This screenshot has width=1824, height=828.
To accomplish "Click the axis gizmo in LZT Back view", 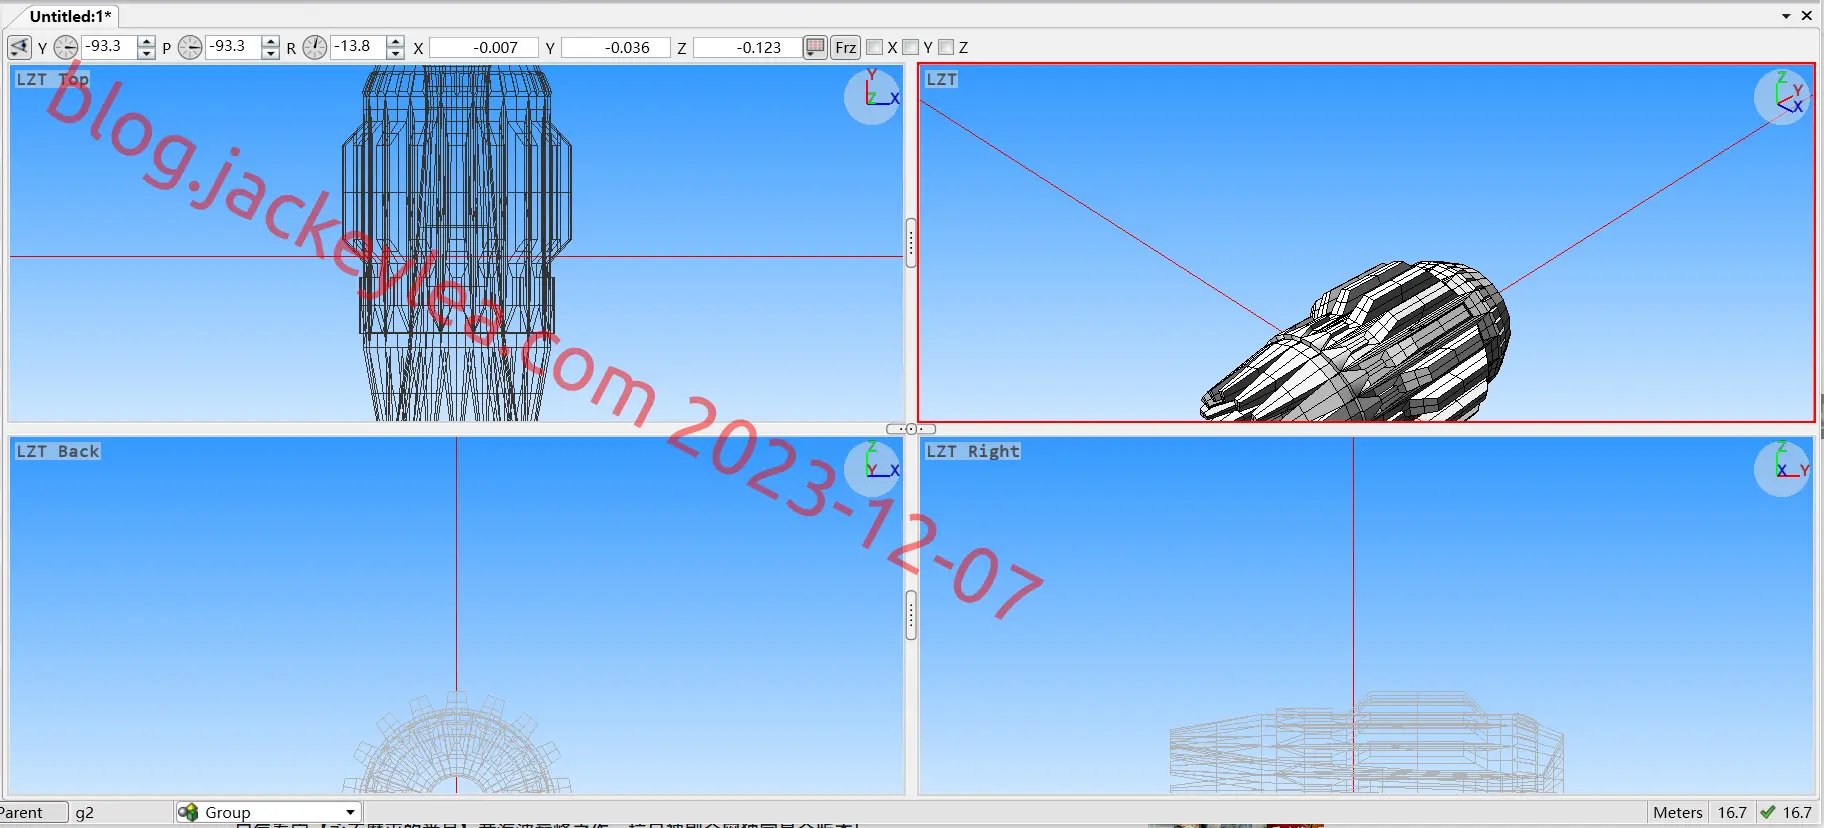I will pos(873,468).
